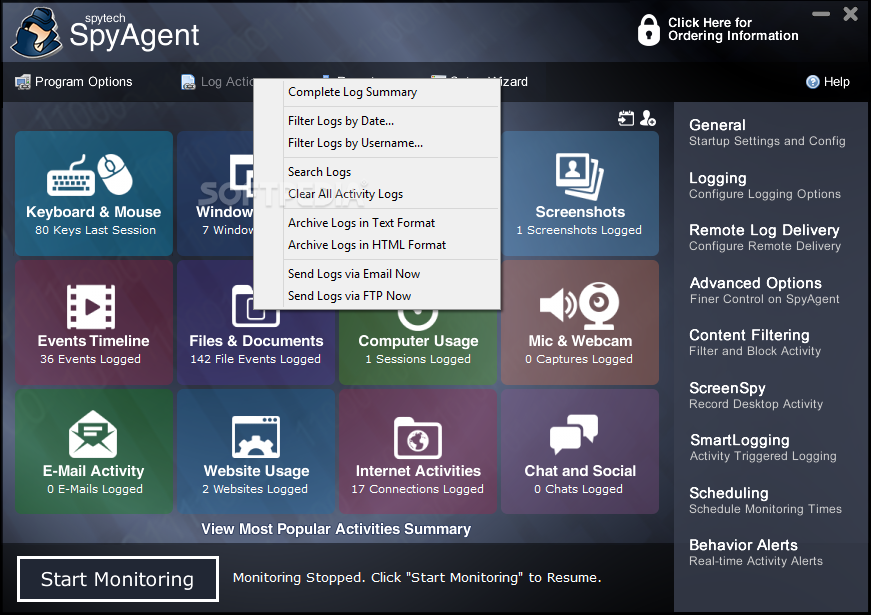The image size is (871, 615).
Task: Open the Keyboard & Mouse log tile
Action: tap(94, 193)
